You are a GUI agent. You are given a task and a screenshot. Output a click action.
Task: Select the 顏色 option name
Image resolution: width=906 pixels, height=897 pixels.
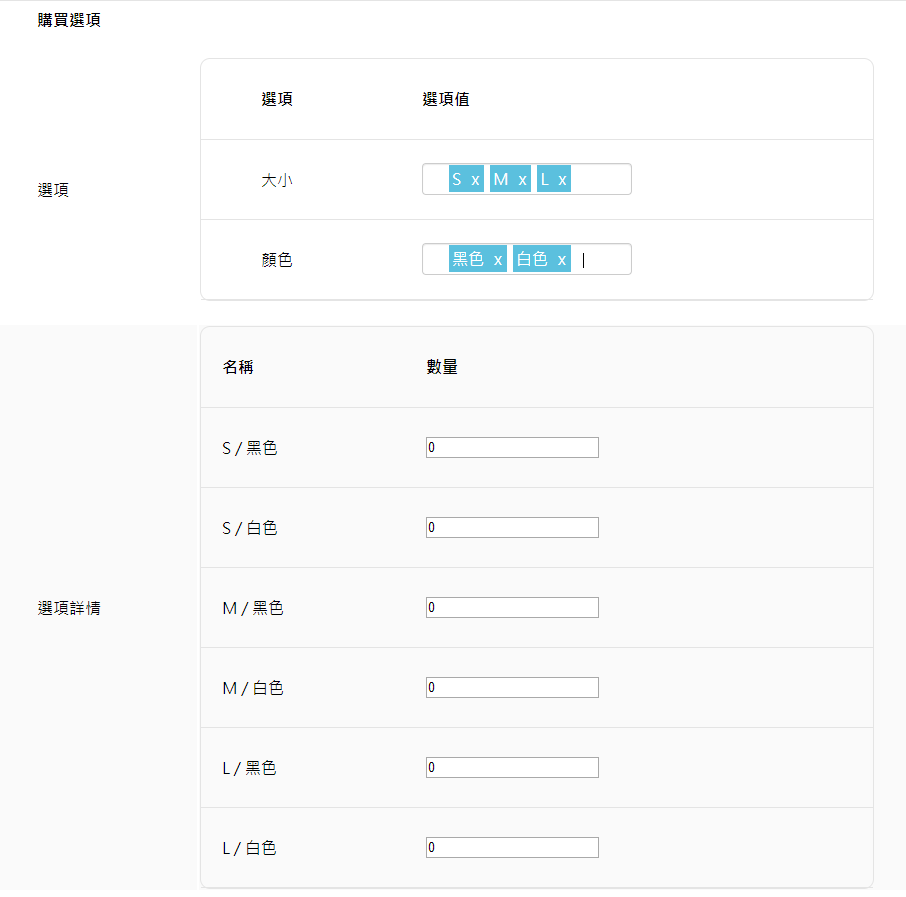coord(277,260)
